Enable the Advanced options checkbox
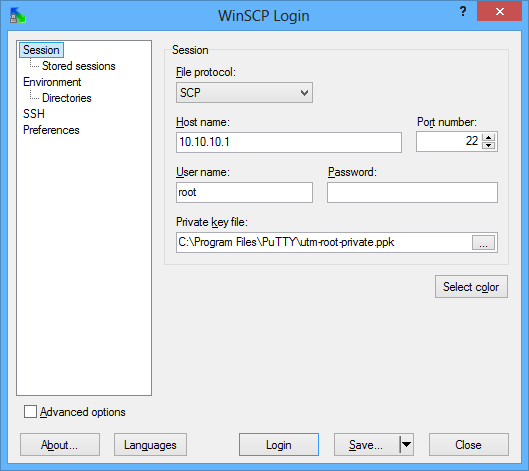The width and height of the screenshot is (529, 471). pyautogui.click(x=30, y=412)
